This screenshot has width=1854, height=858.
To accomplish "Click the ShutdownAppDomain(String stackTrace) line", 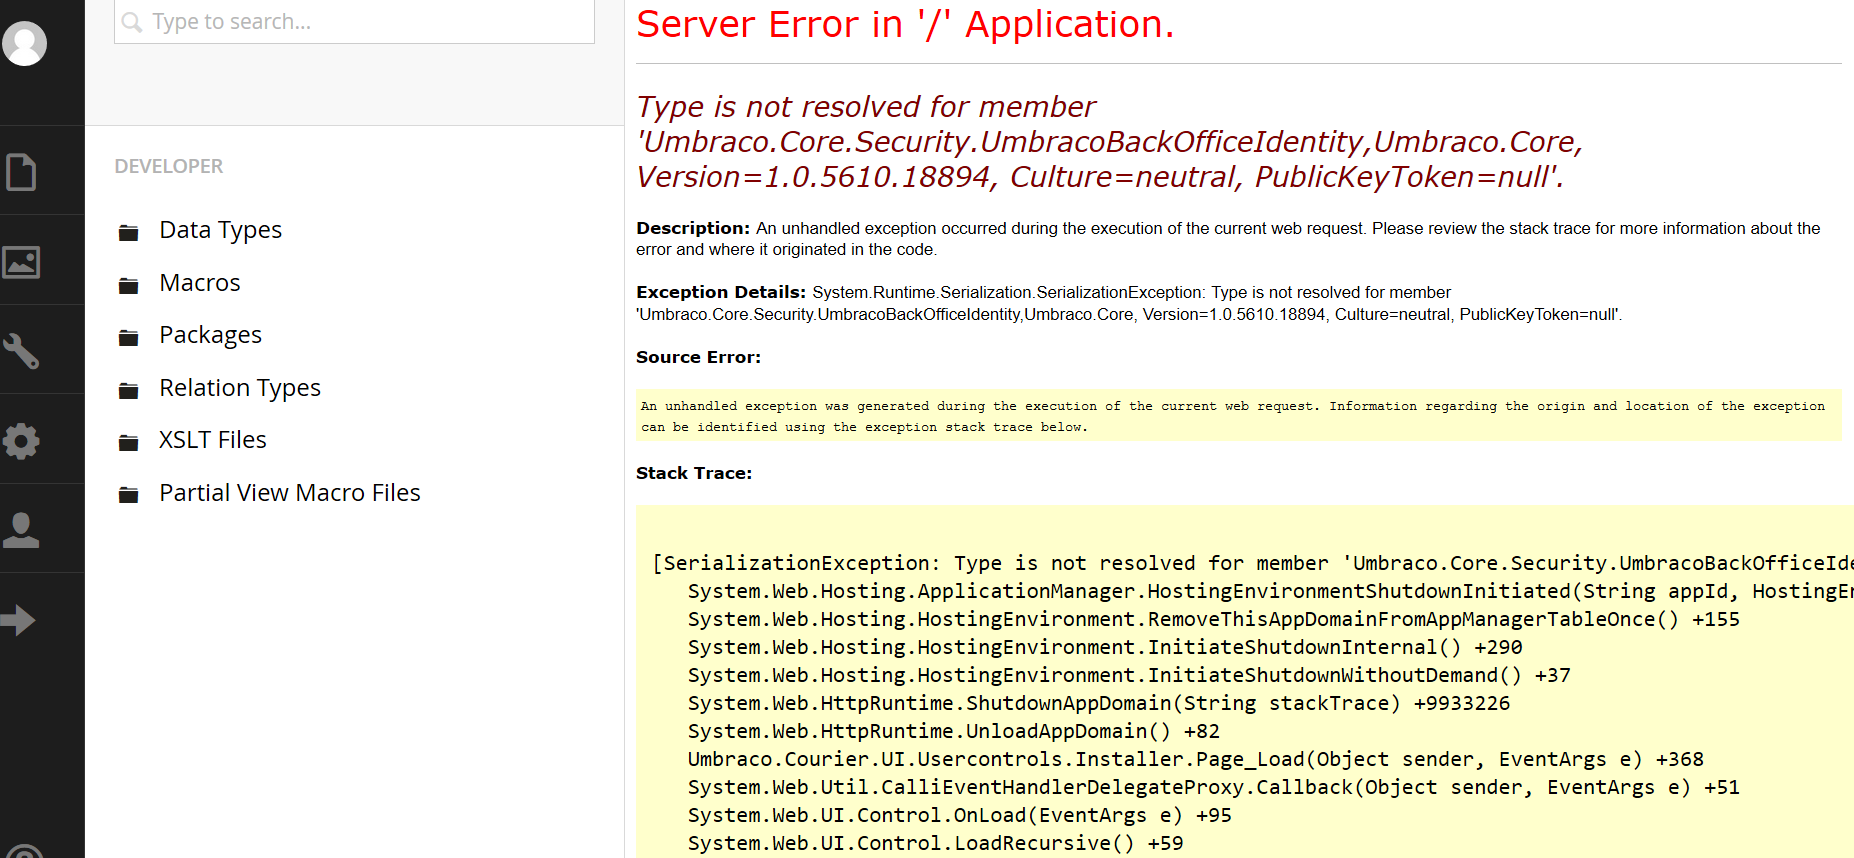I will (1098, 703).
